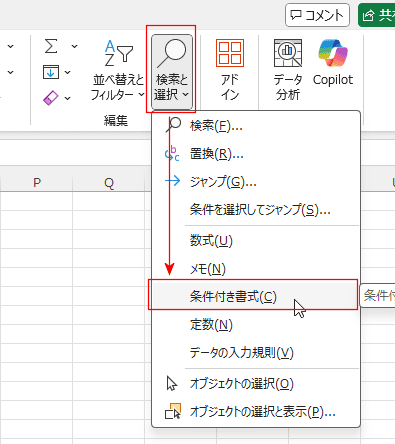Click the AutoSum sigma icon
This screenshot has width=395, height=444.
click(x=51, y=46)
